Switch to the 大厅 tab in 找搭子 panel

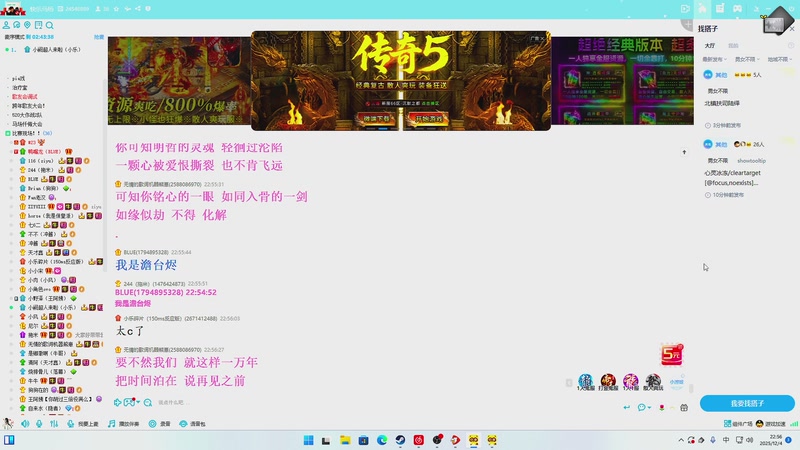(x=710, y=45)
